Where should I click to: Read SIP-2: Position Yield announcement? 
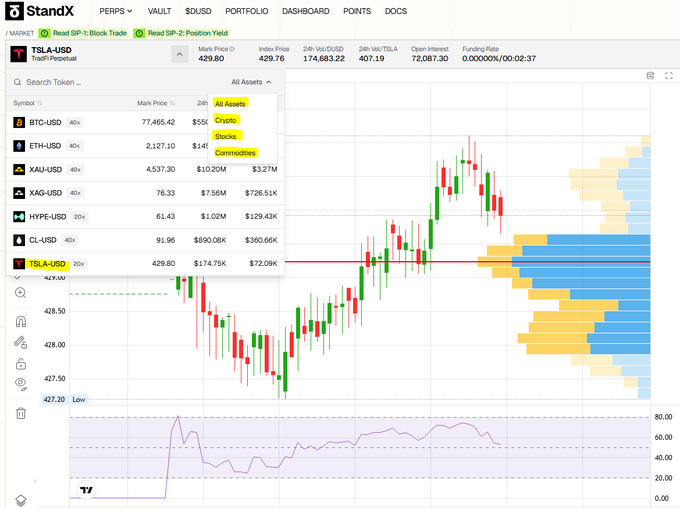pyautogui.click(x=188, y=33)
